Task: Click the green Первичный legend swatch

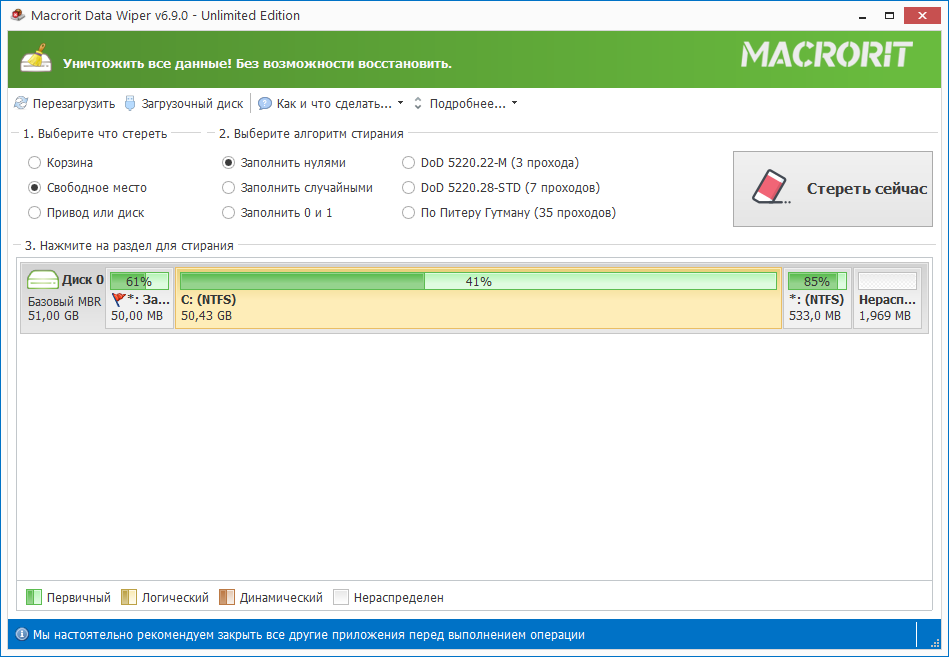Action: [35, 597]
